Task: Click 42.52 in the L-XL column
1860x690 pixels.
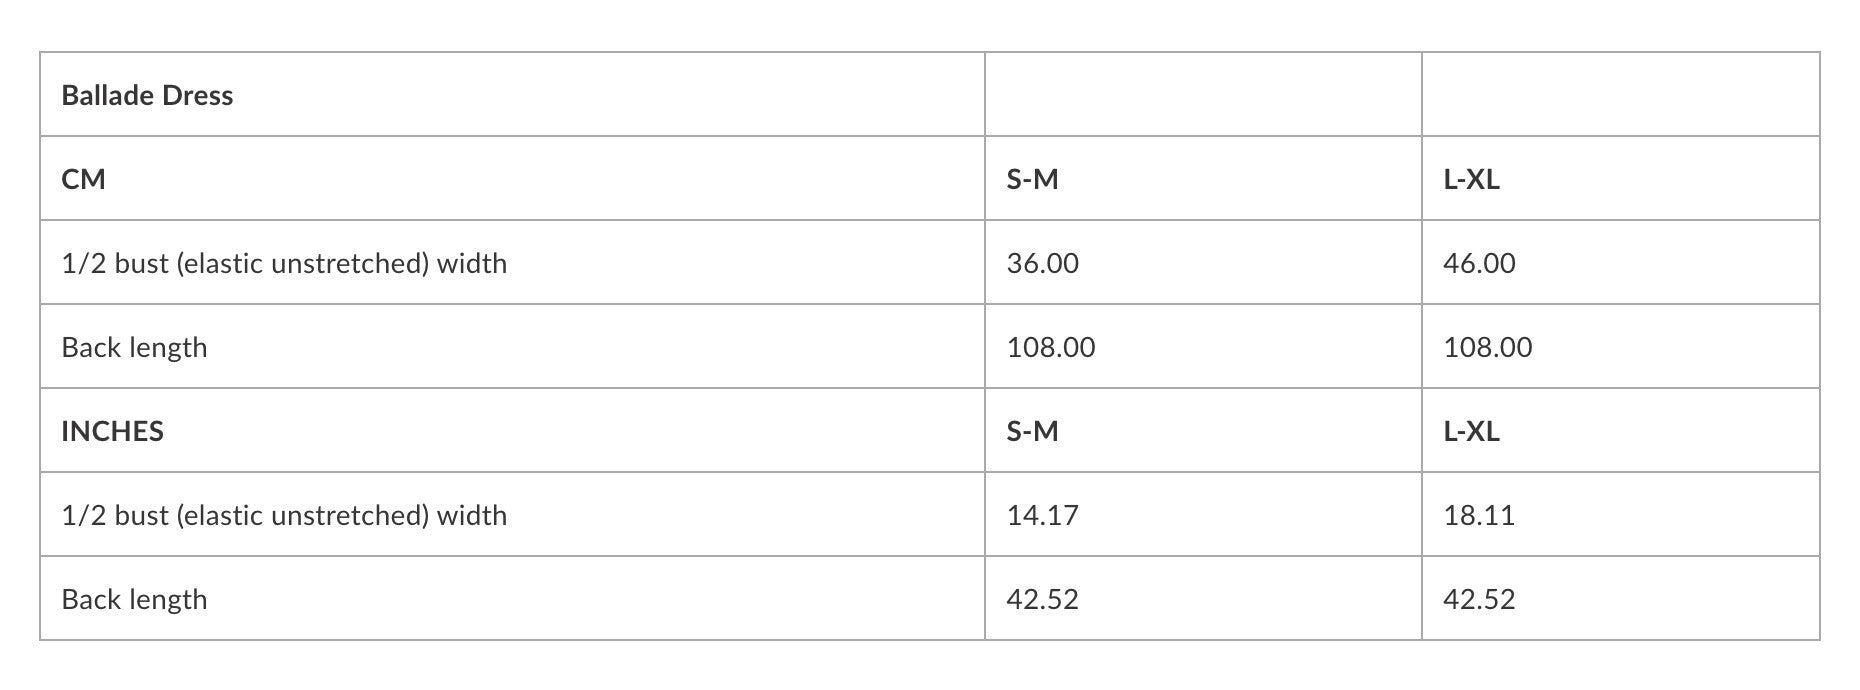Action: [1479, 599]
